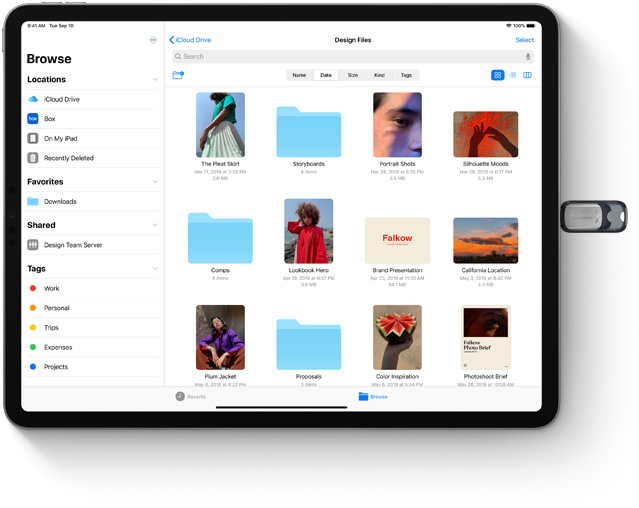Switch to column view
The width and height of the screenshot is (639, 508).
[527, 75]
